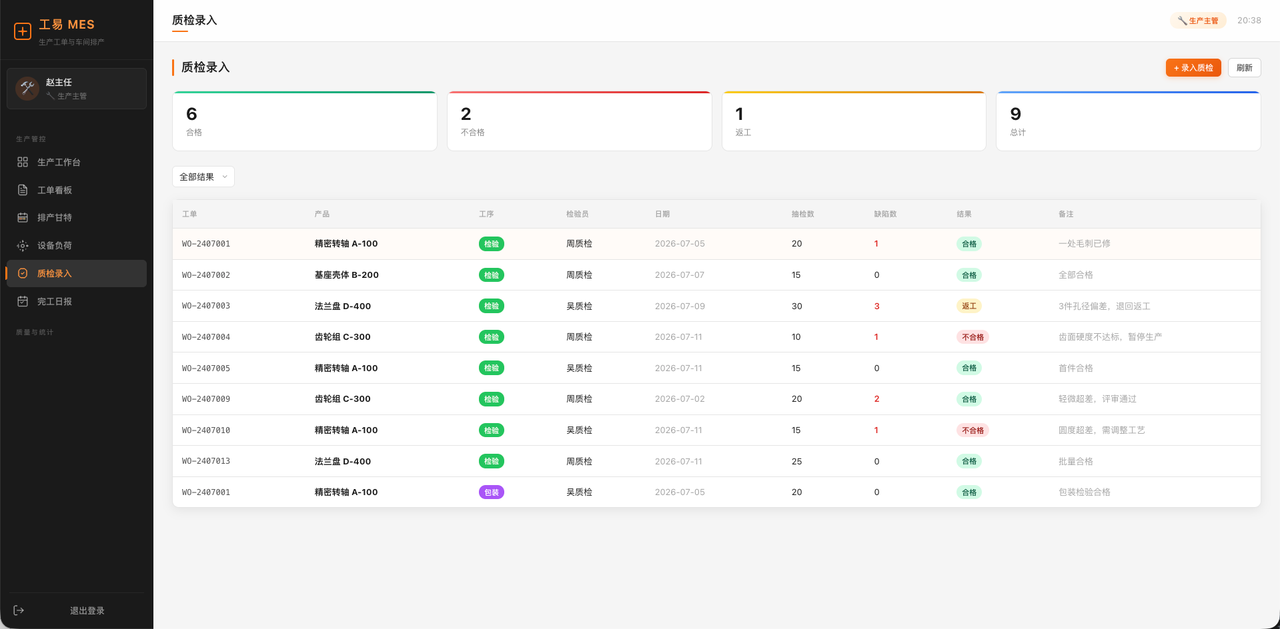
Task: Click work order WO-2407009
Action: (205, 399)
